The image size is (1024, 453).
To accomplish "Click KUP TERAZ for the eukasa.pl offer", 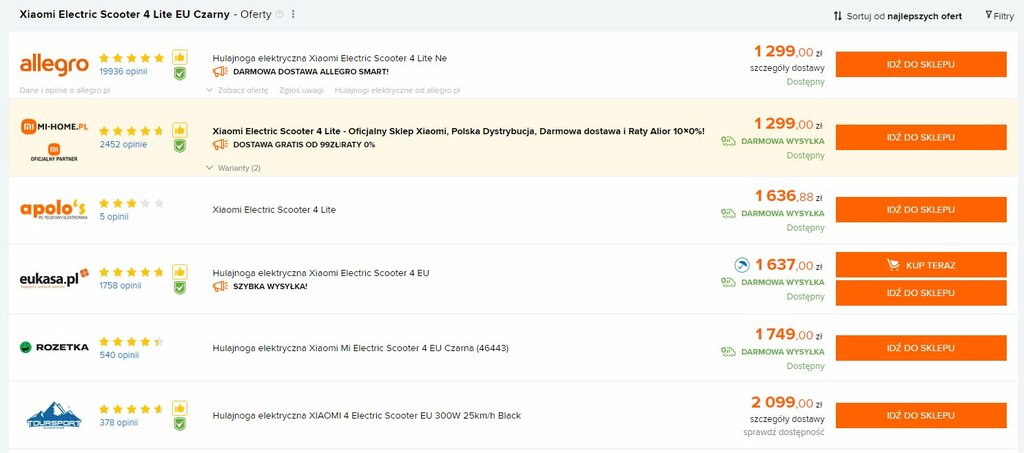I will click(921, 265).
